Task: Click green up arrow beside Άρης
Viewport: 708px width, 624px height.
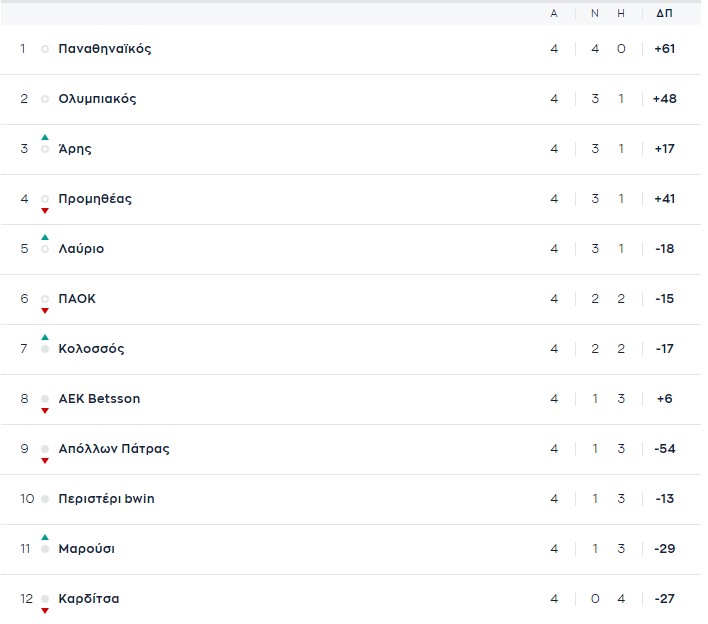Action: point(45,137)
